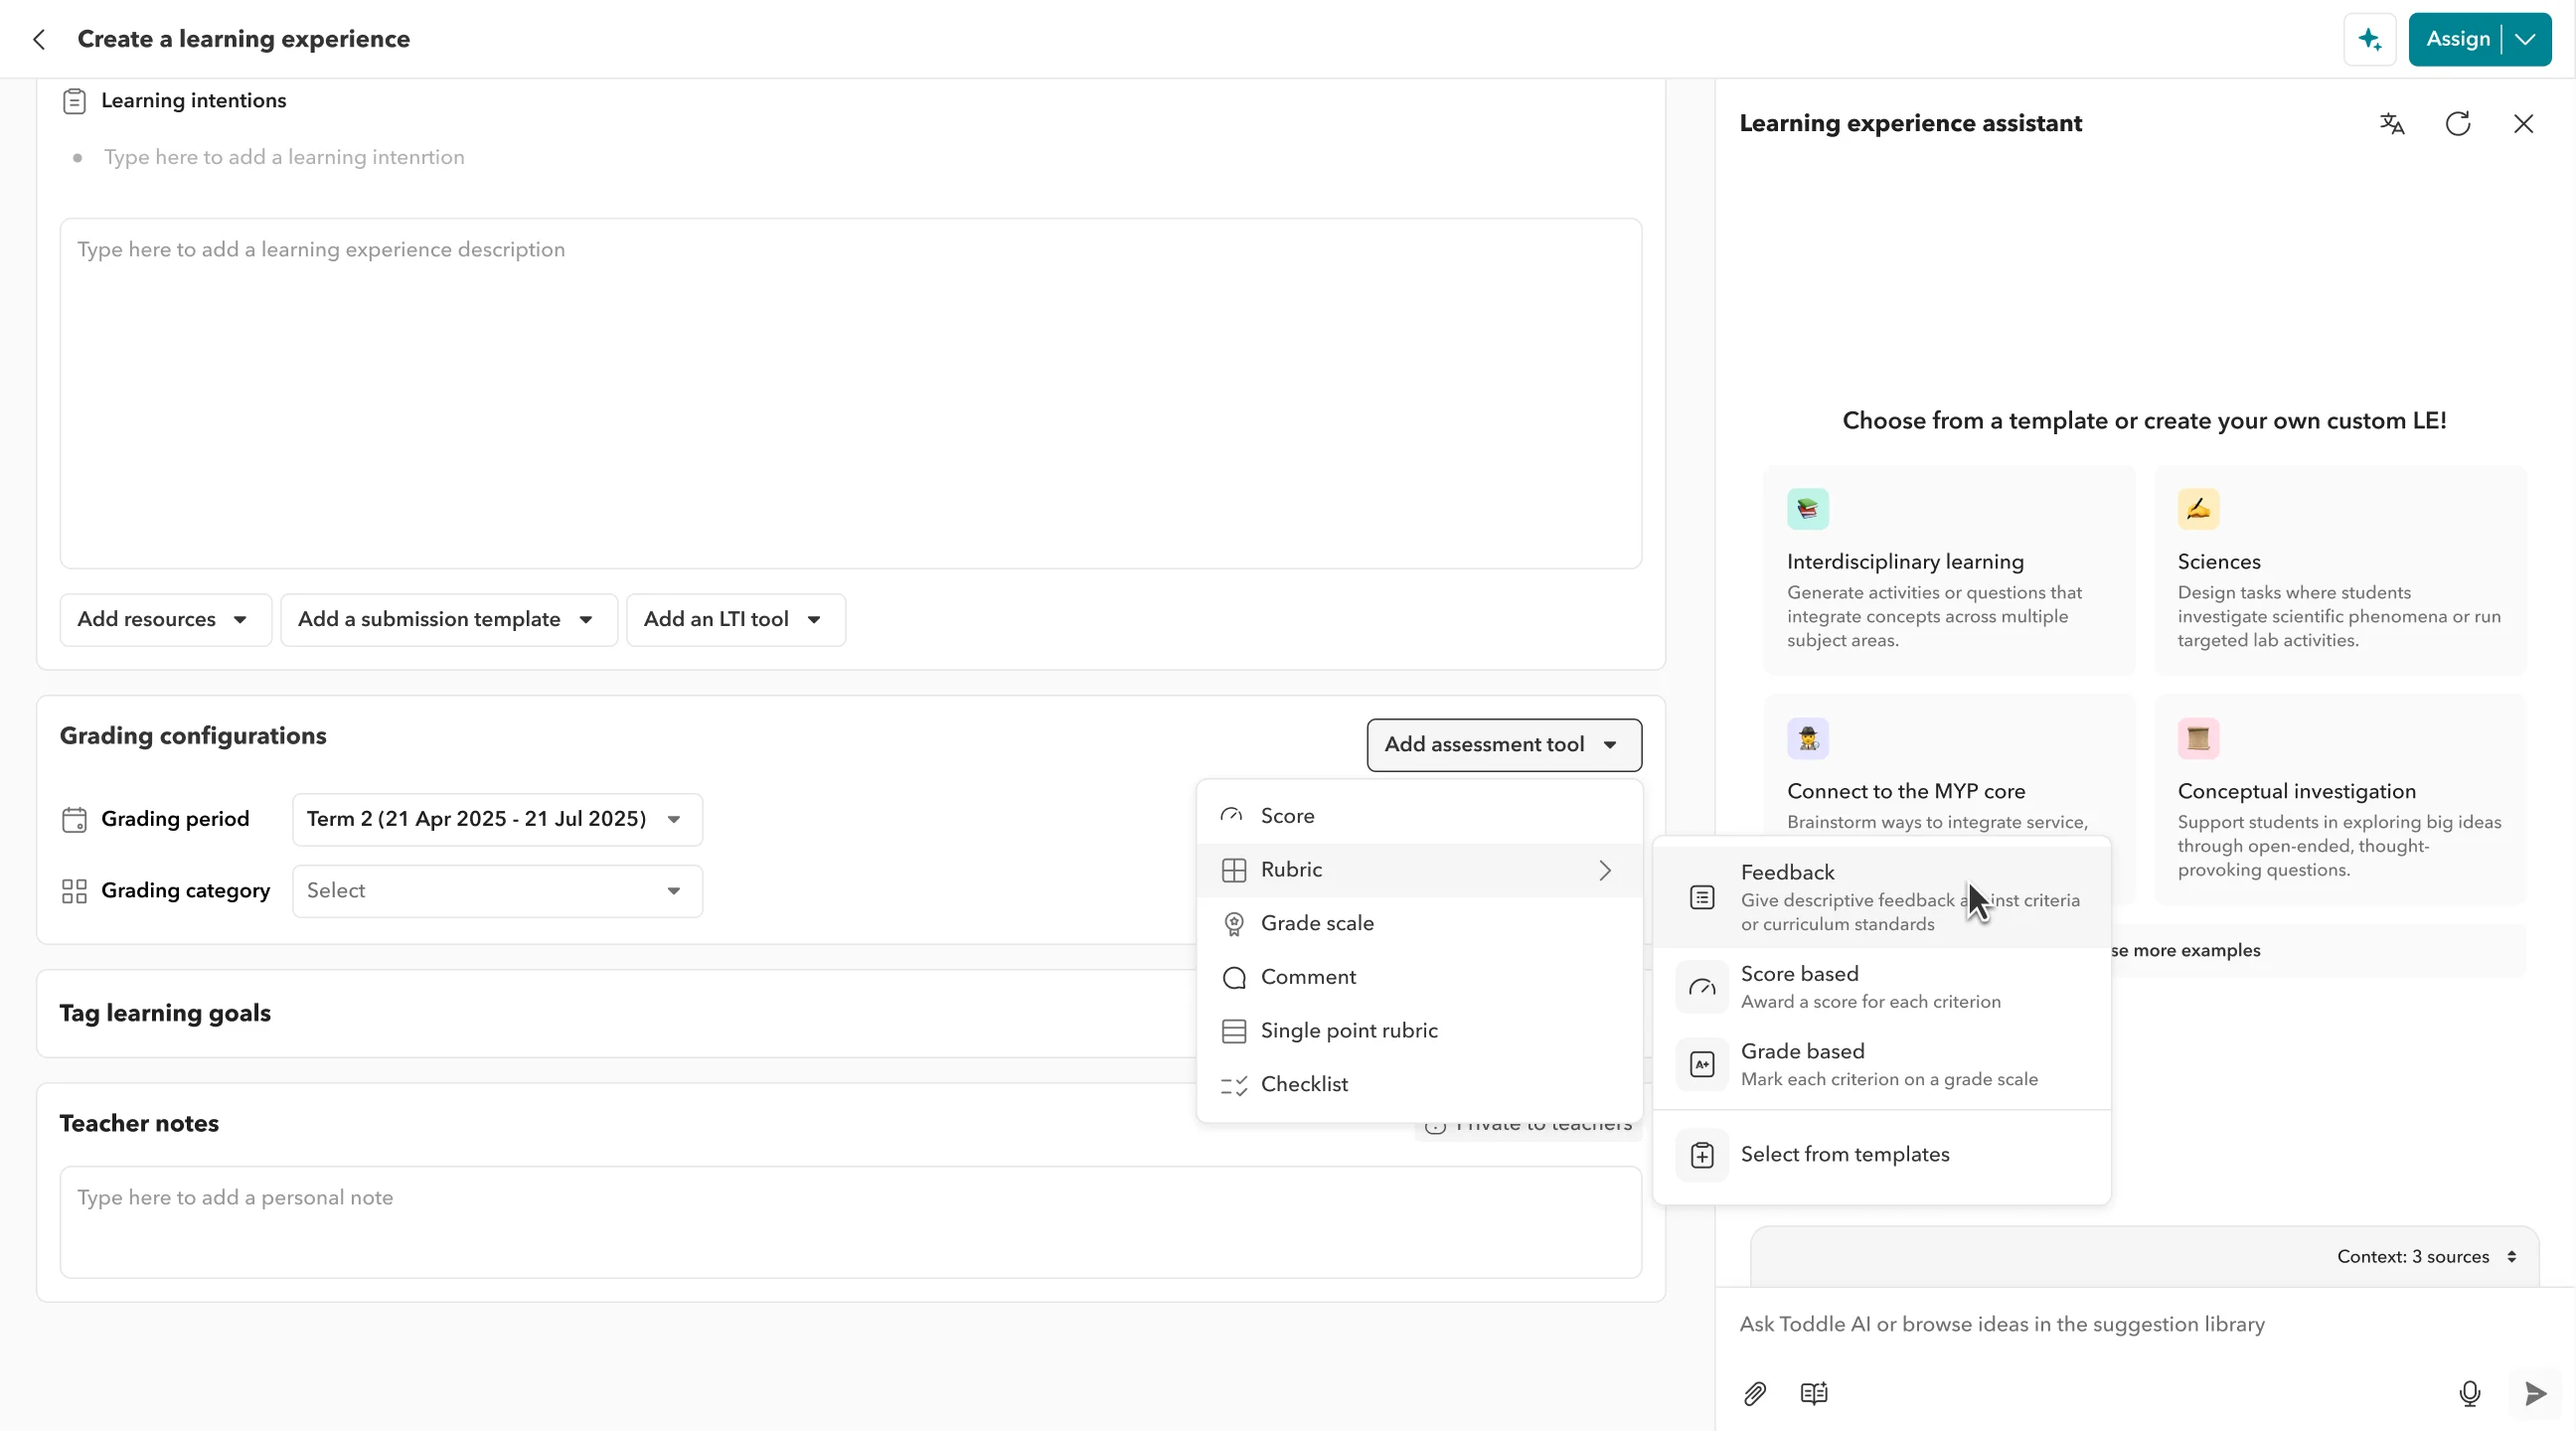Open the Assign dropdown chevron
The image size is (2576, 1431).
[2526, 39]
